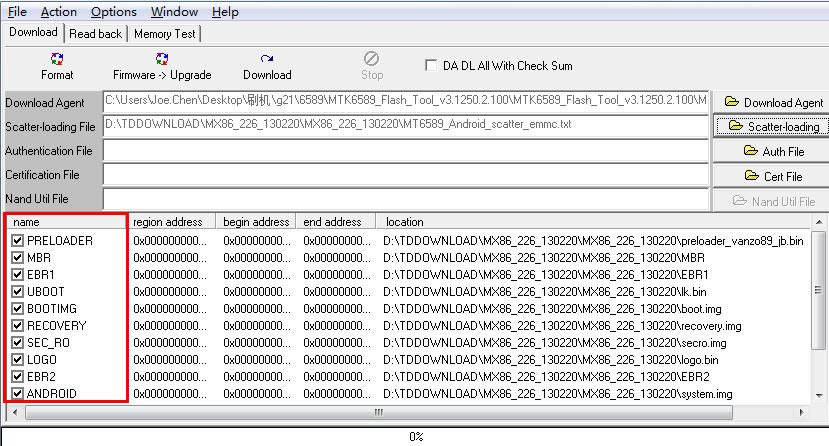Uncheck the PRELOADER partition
Image resolution: width=829 pixels, height=446 pixels.
[x=18, y=241]
